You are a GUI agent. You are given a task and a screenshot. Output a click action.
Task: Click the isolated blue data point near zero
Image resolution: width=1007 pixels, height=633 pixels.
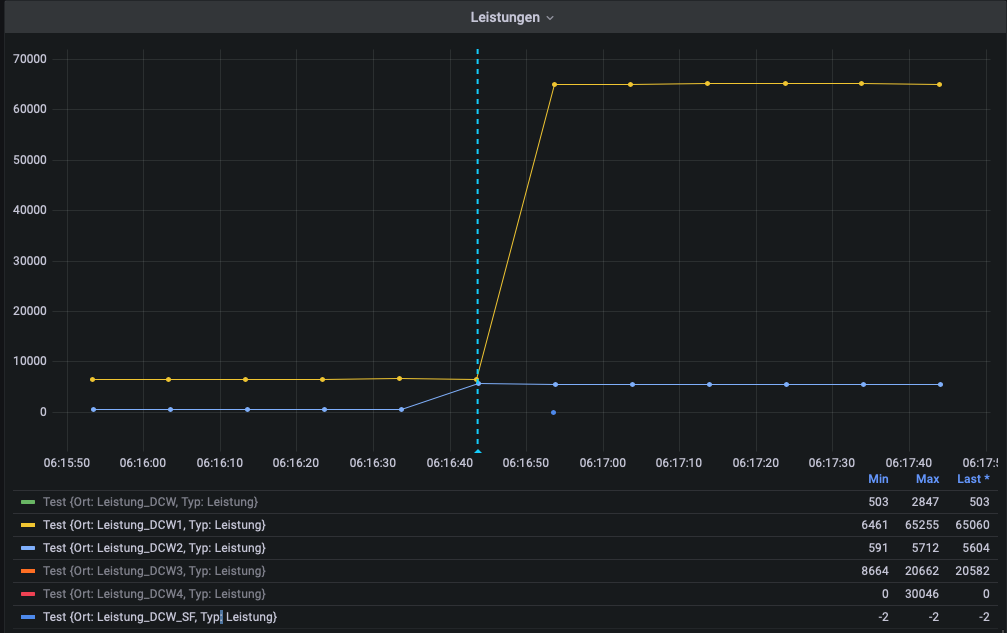coord(553,412)
